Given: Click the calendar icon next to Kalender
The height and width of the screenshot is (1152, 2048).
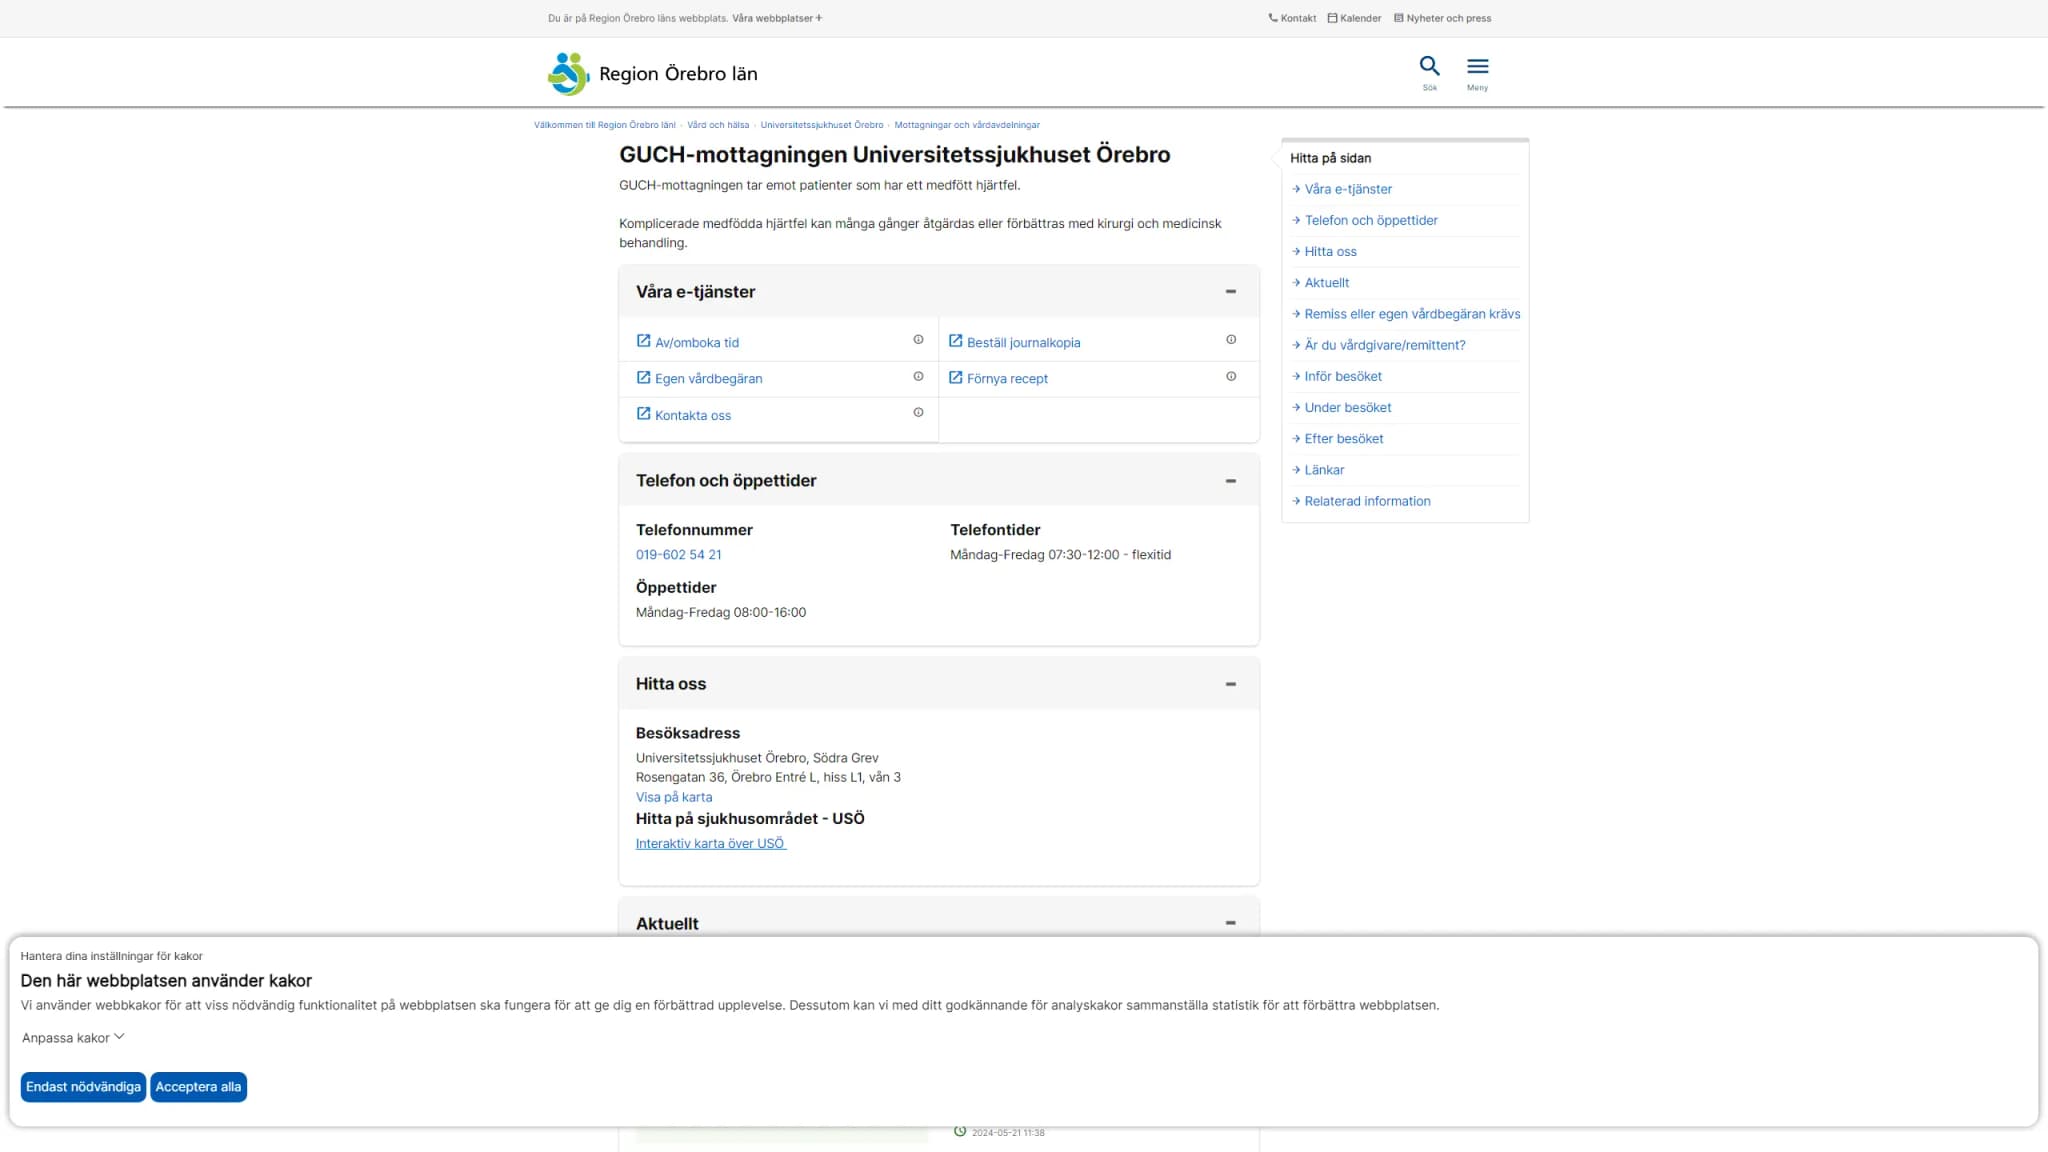Looking at the screenshot, I should click(x=1332, y=18).
